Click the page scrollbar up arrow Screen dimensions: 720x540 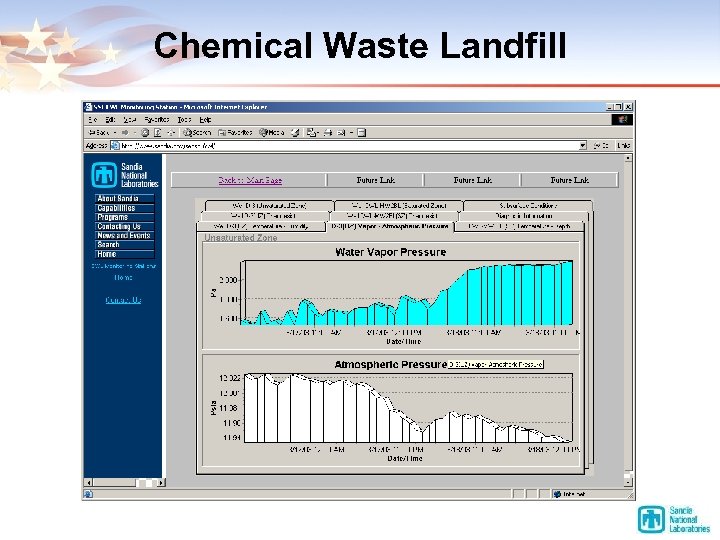click(628, 158)
